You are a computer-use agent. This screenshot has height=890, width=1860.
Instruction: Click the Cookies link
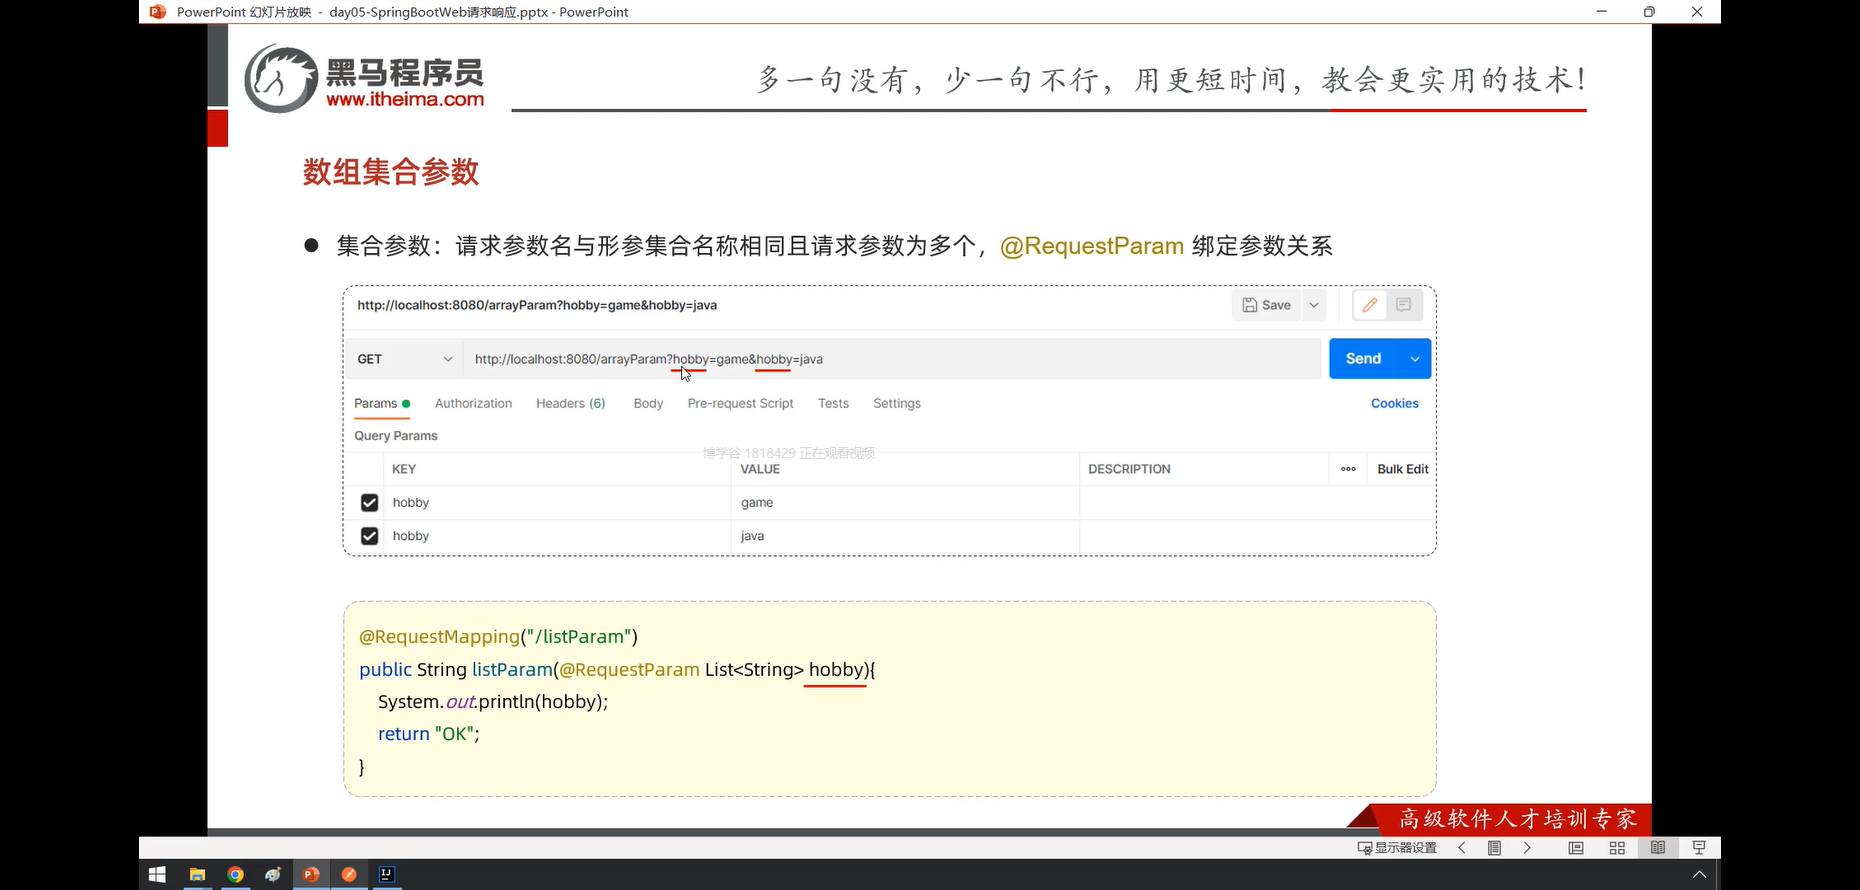pos(1394,403)
